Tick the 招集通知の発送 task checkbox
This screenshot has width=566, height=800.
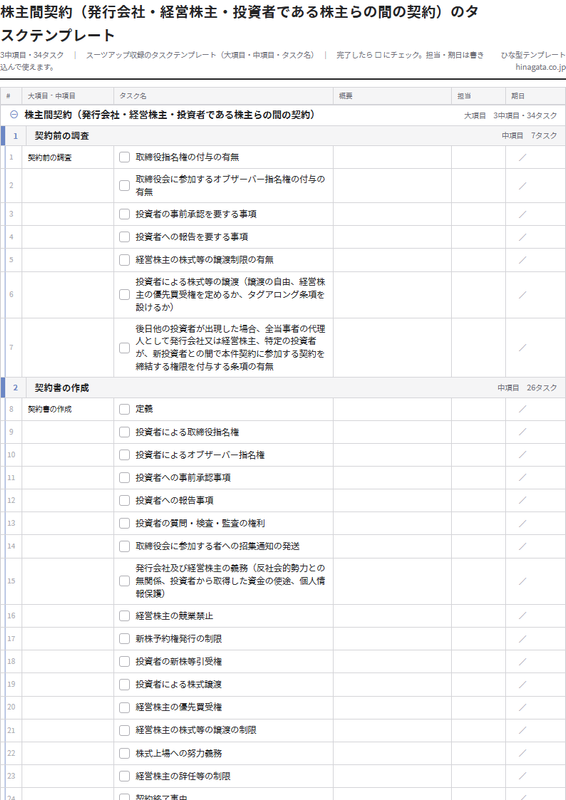click(125, 546)
